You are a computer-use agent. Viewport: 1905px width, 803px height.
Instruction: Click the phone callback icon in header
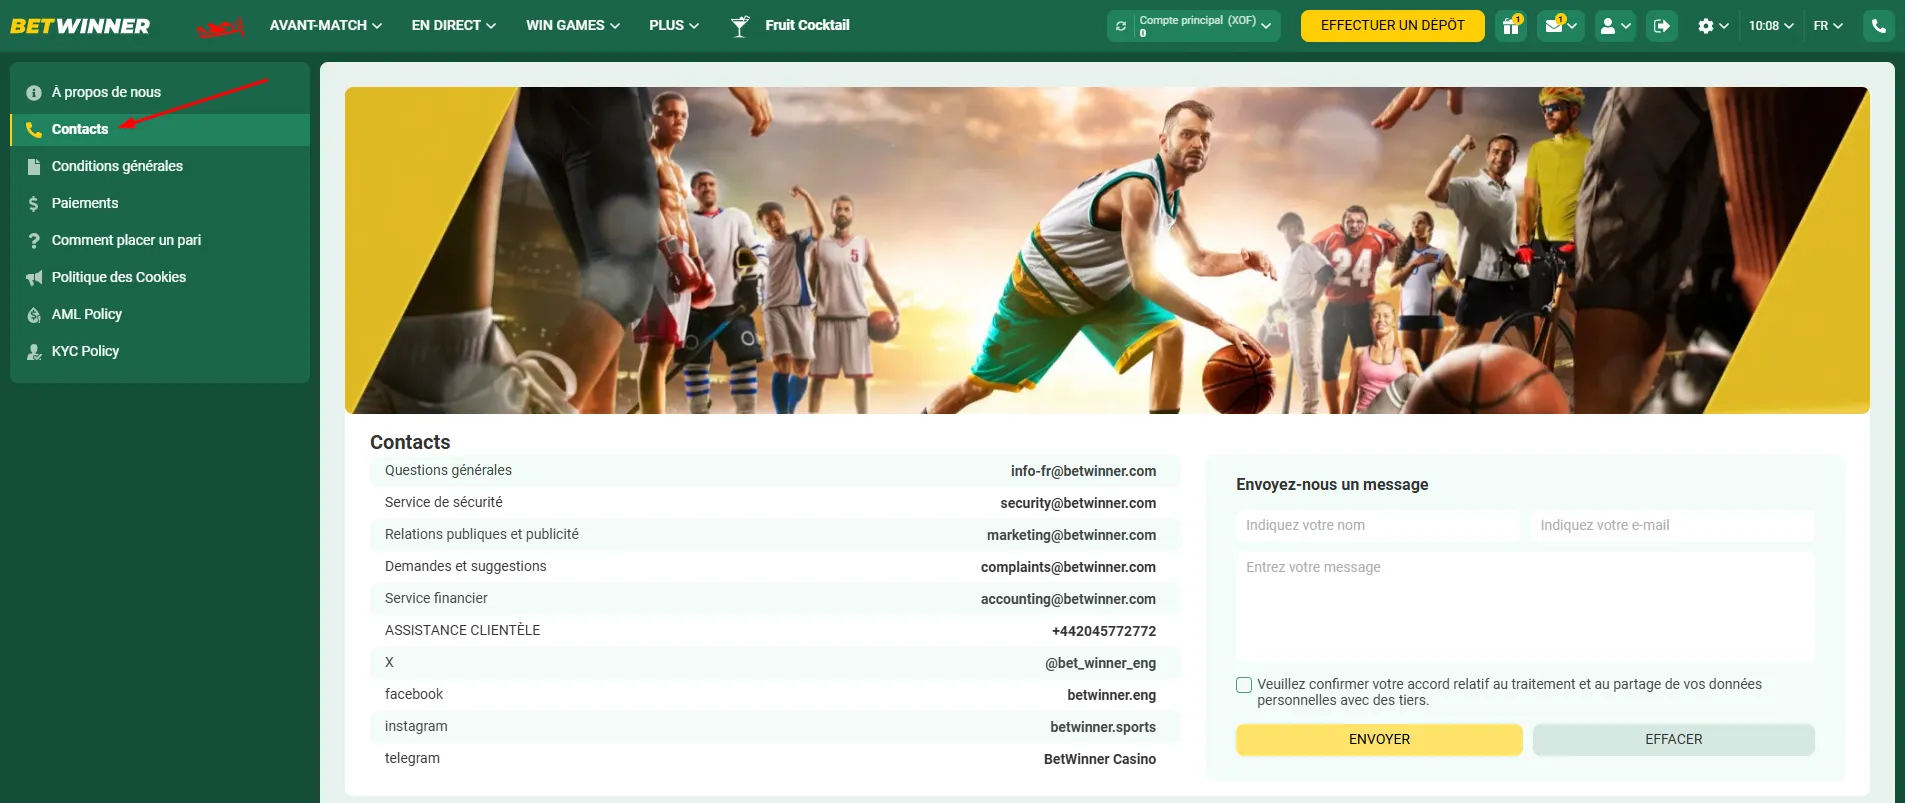[x=1879, y=26]
